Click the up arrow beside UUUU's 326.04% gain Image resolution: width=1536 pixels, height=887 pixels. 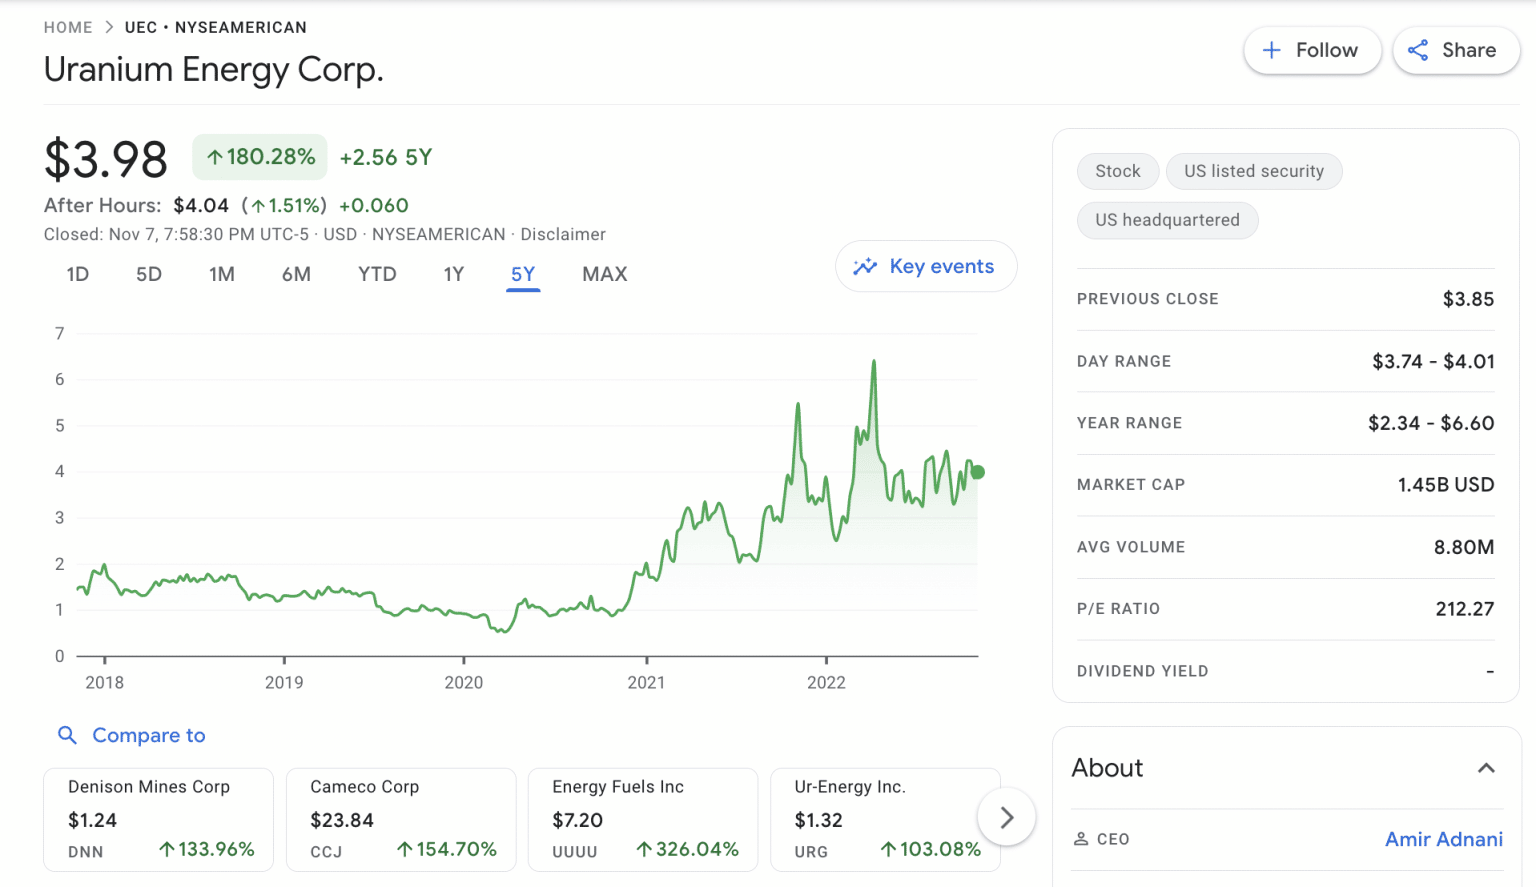click(x=645, y=849)
